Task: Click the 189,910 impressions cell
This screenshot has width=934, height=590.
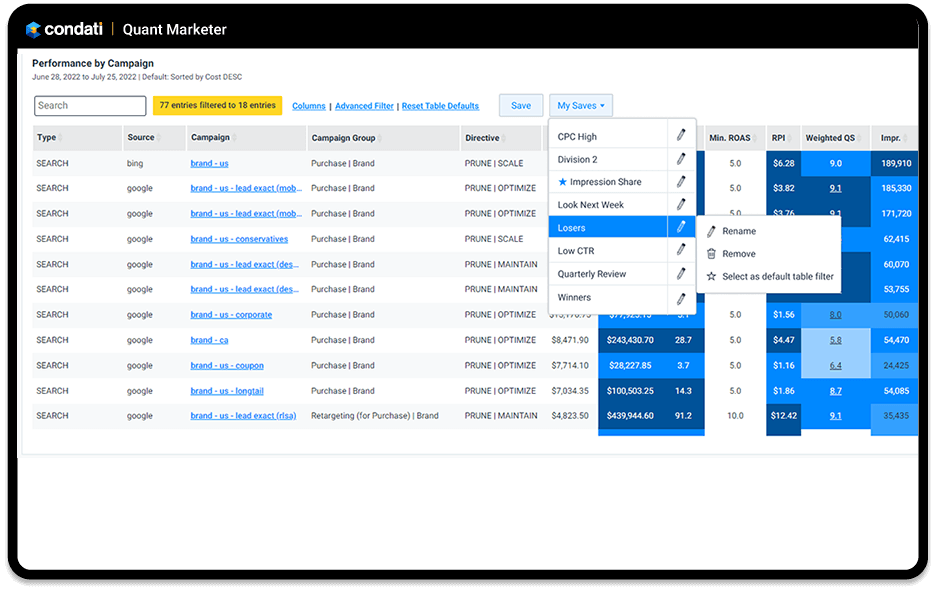Action: click(x=896, y=163)
